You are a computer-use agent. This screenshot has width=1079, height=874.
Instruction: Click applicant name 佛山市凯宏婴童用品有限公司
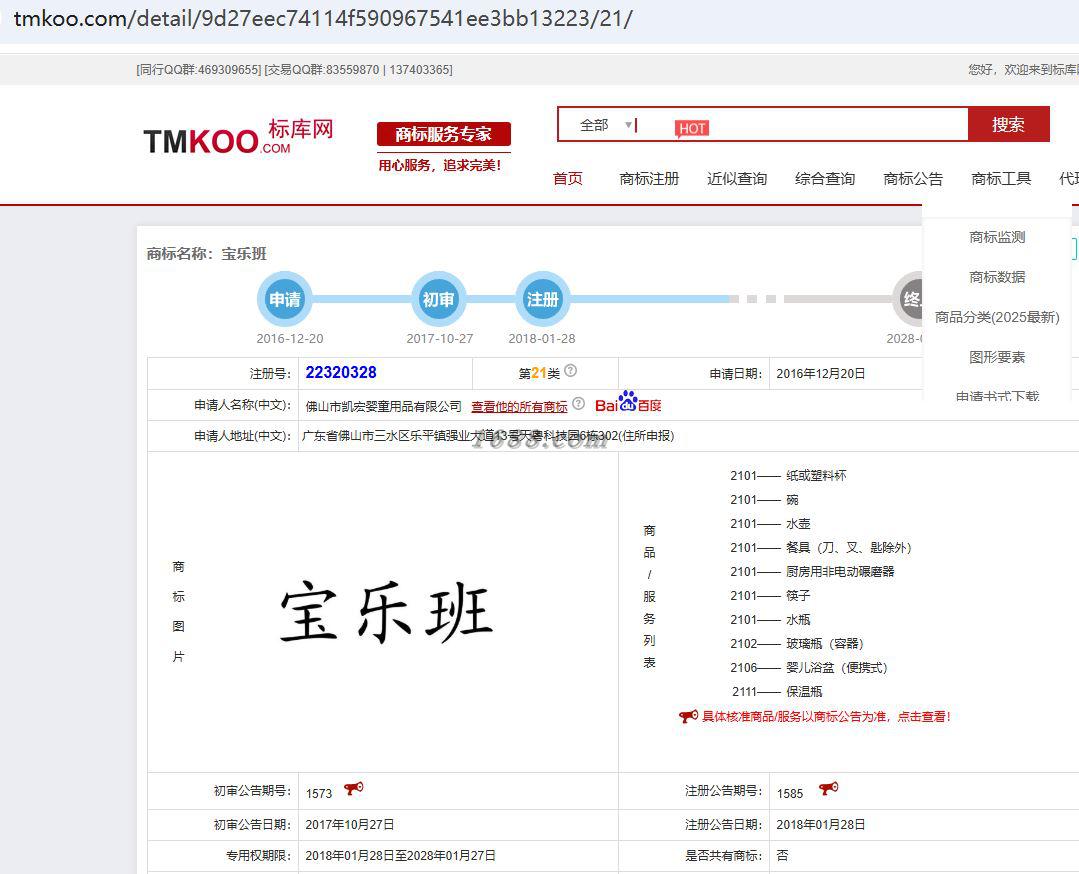[x=383, y=407]
